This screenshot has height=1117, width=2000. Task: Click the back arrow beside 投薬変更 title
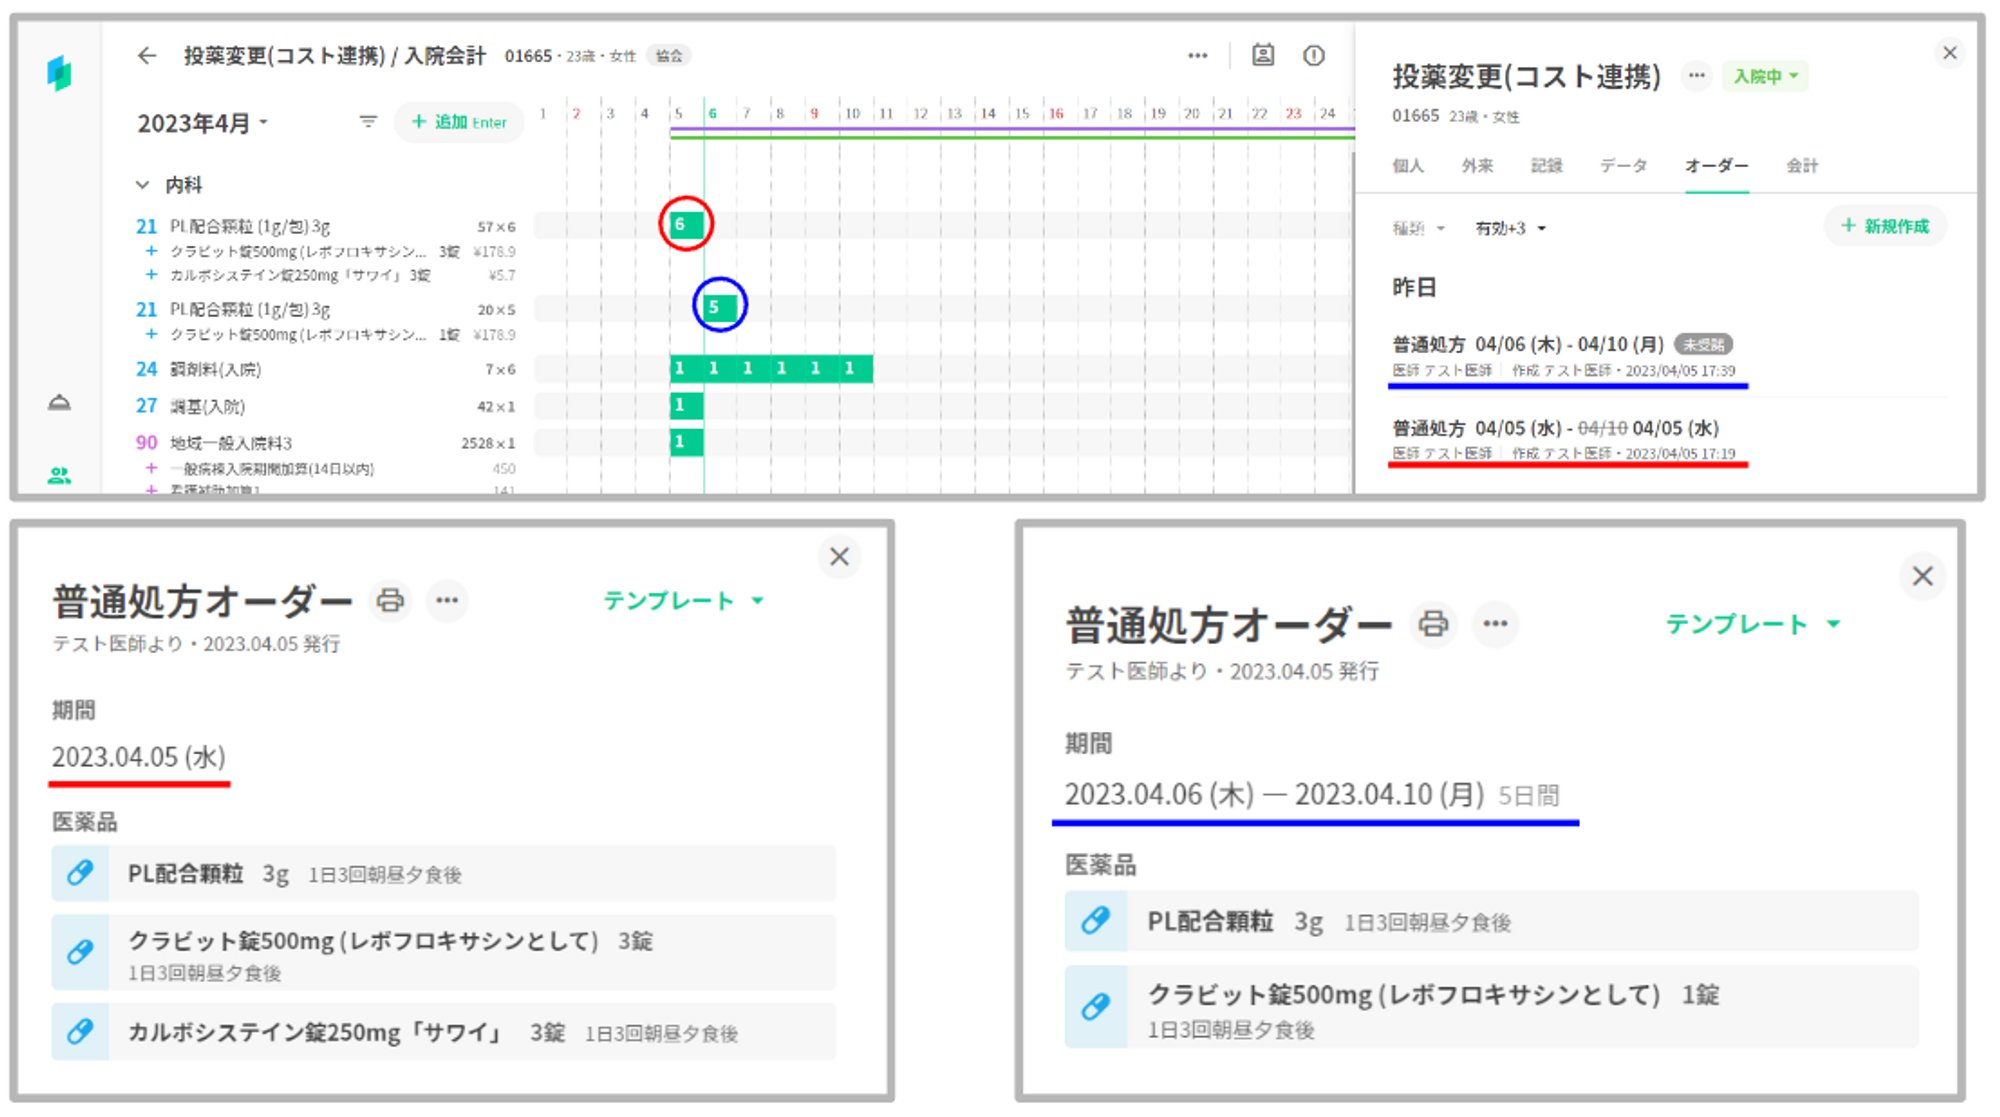(147, 56)
